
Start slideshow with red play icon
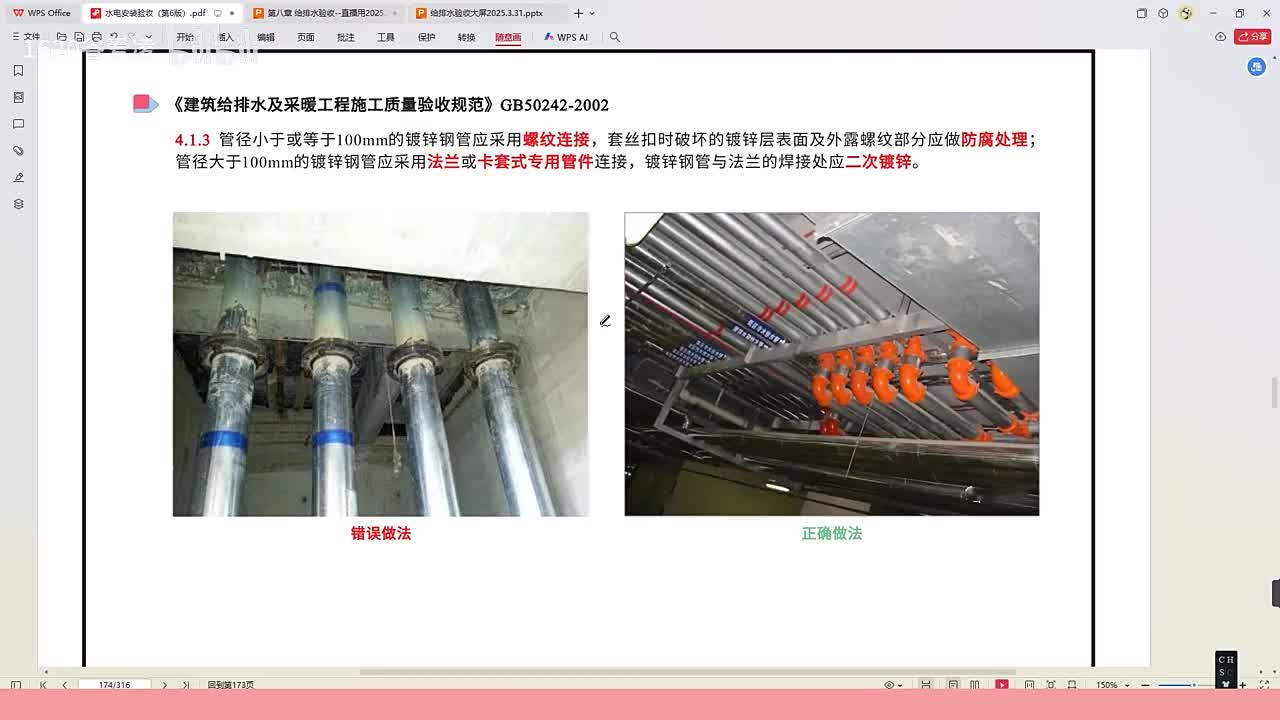[1002, 685]
